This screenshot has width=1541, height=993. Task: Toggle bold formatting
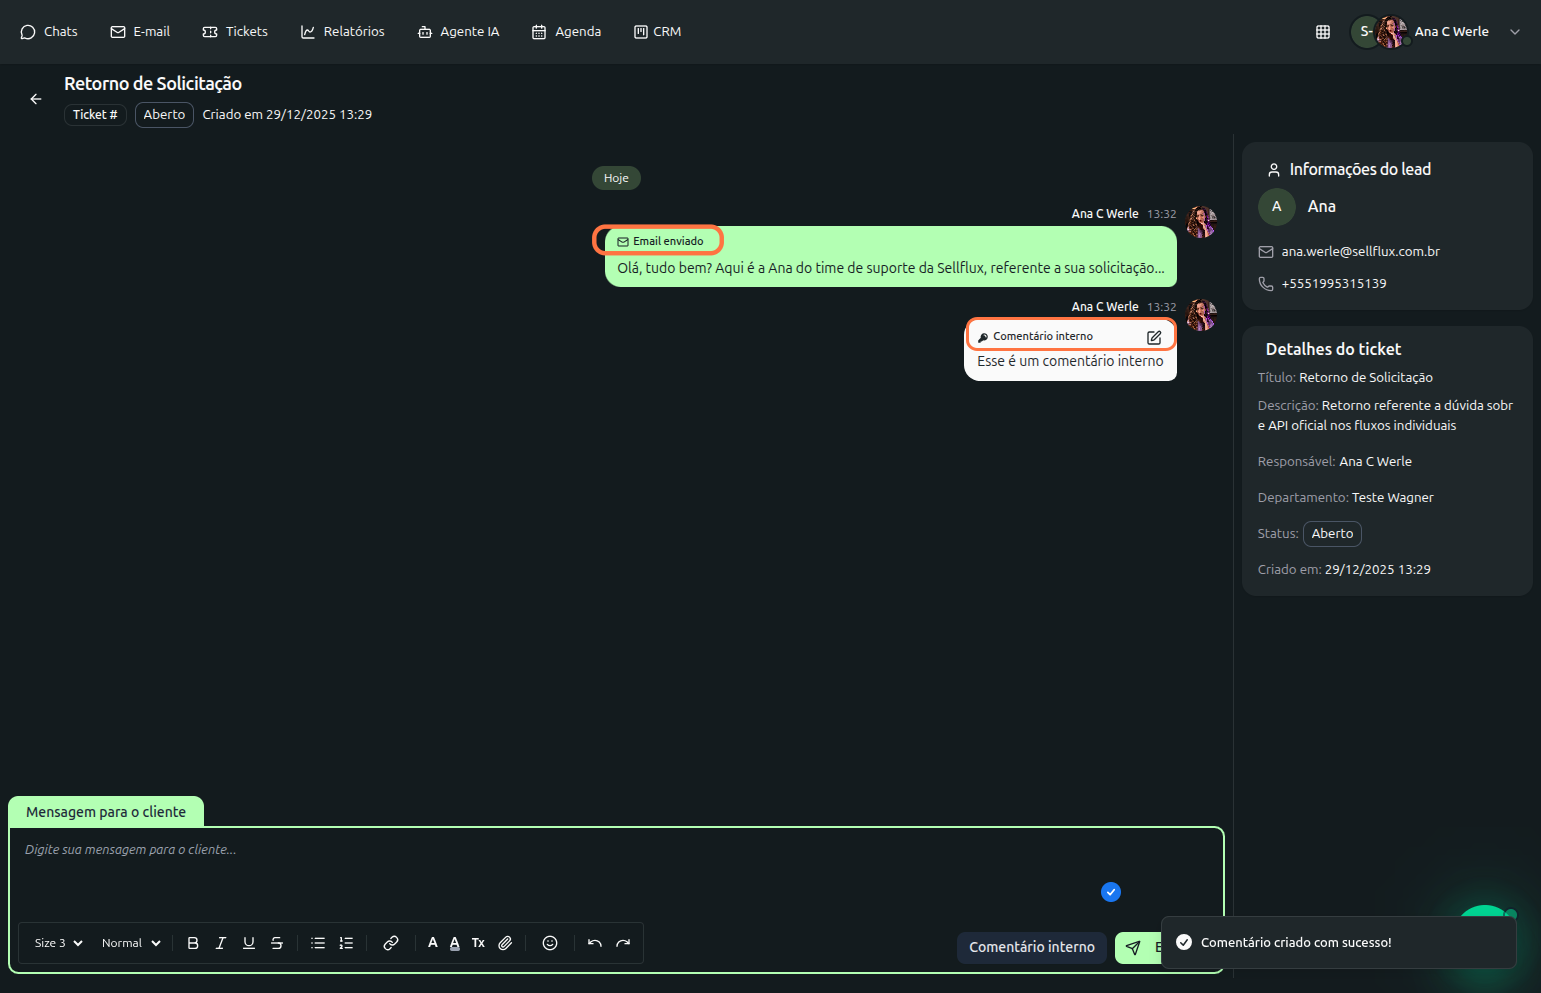(x=193, y=943)
